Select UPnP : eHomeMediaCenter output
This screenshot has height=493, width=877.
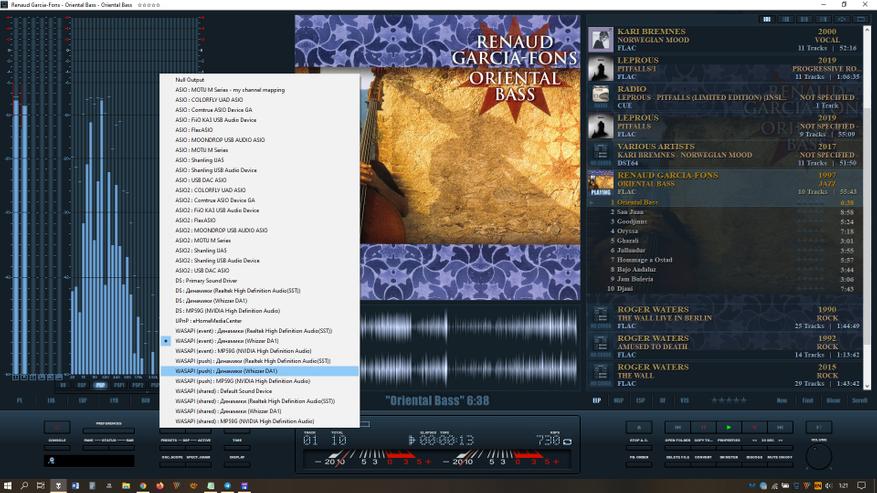point(209,321)
